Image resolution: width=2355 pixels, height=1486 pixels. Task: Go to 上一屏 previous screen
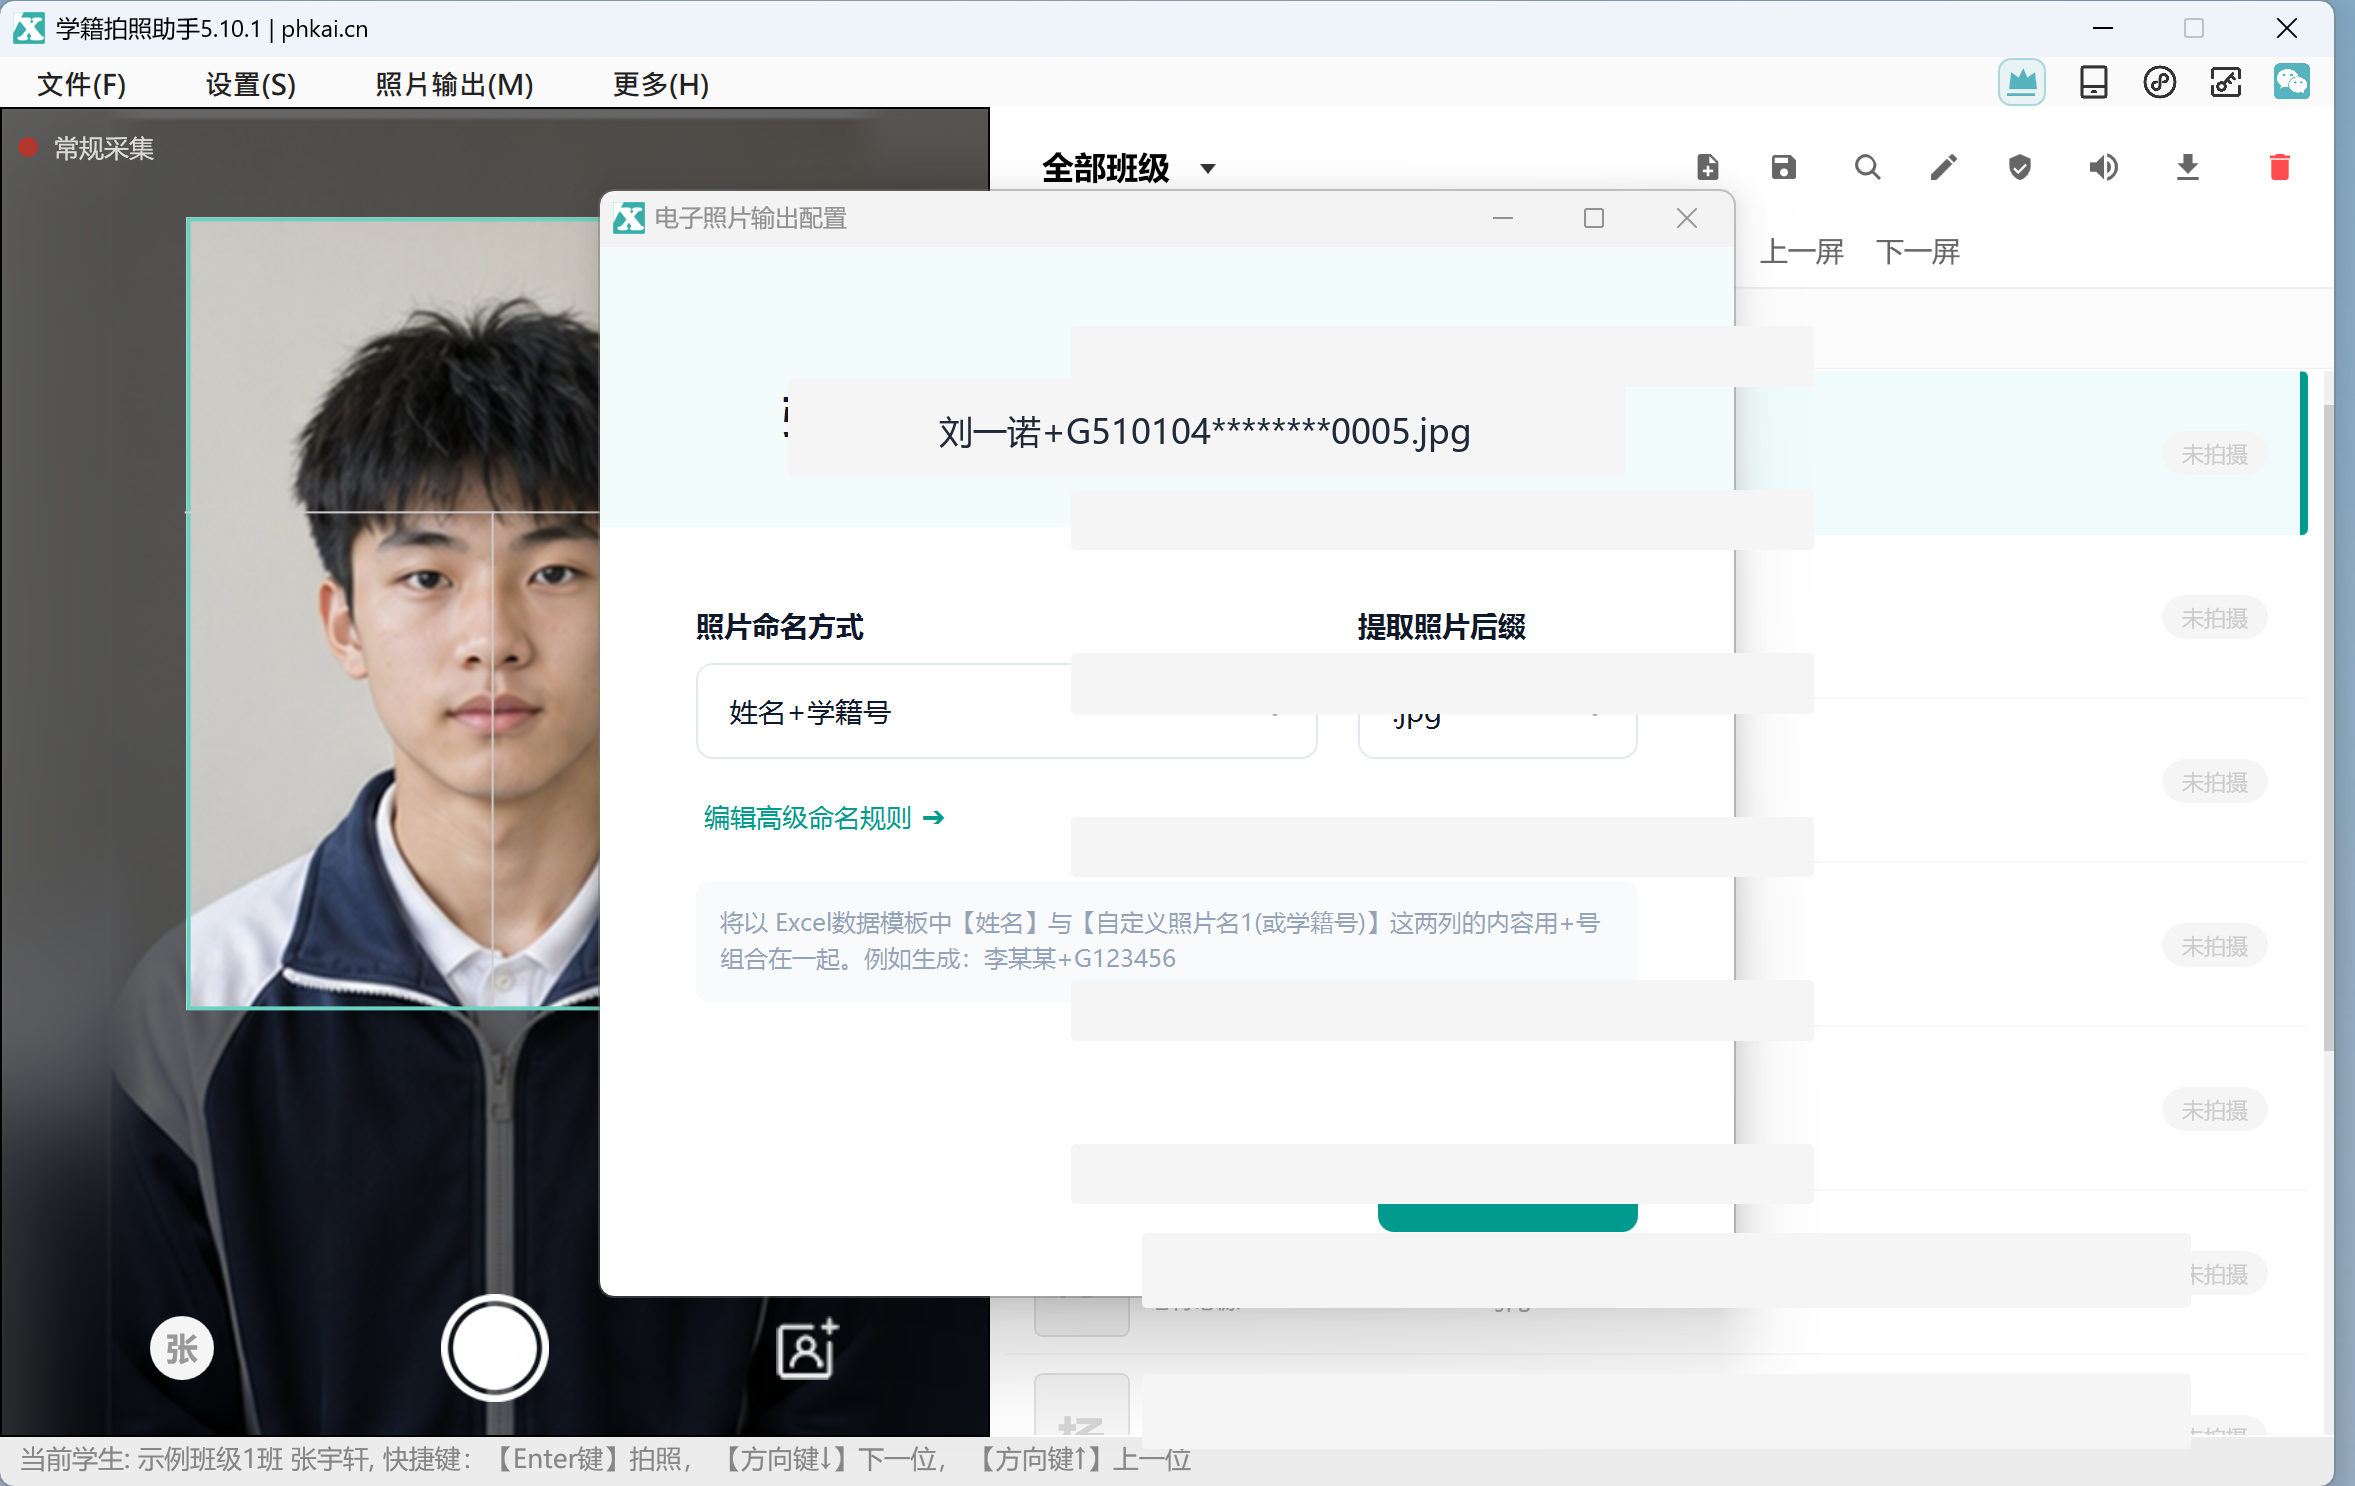(1802, 252)
